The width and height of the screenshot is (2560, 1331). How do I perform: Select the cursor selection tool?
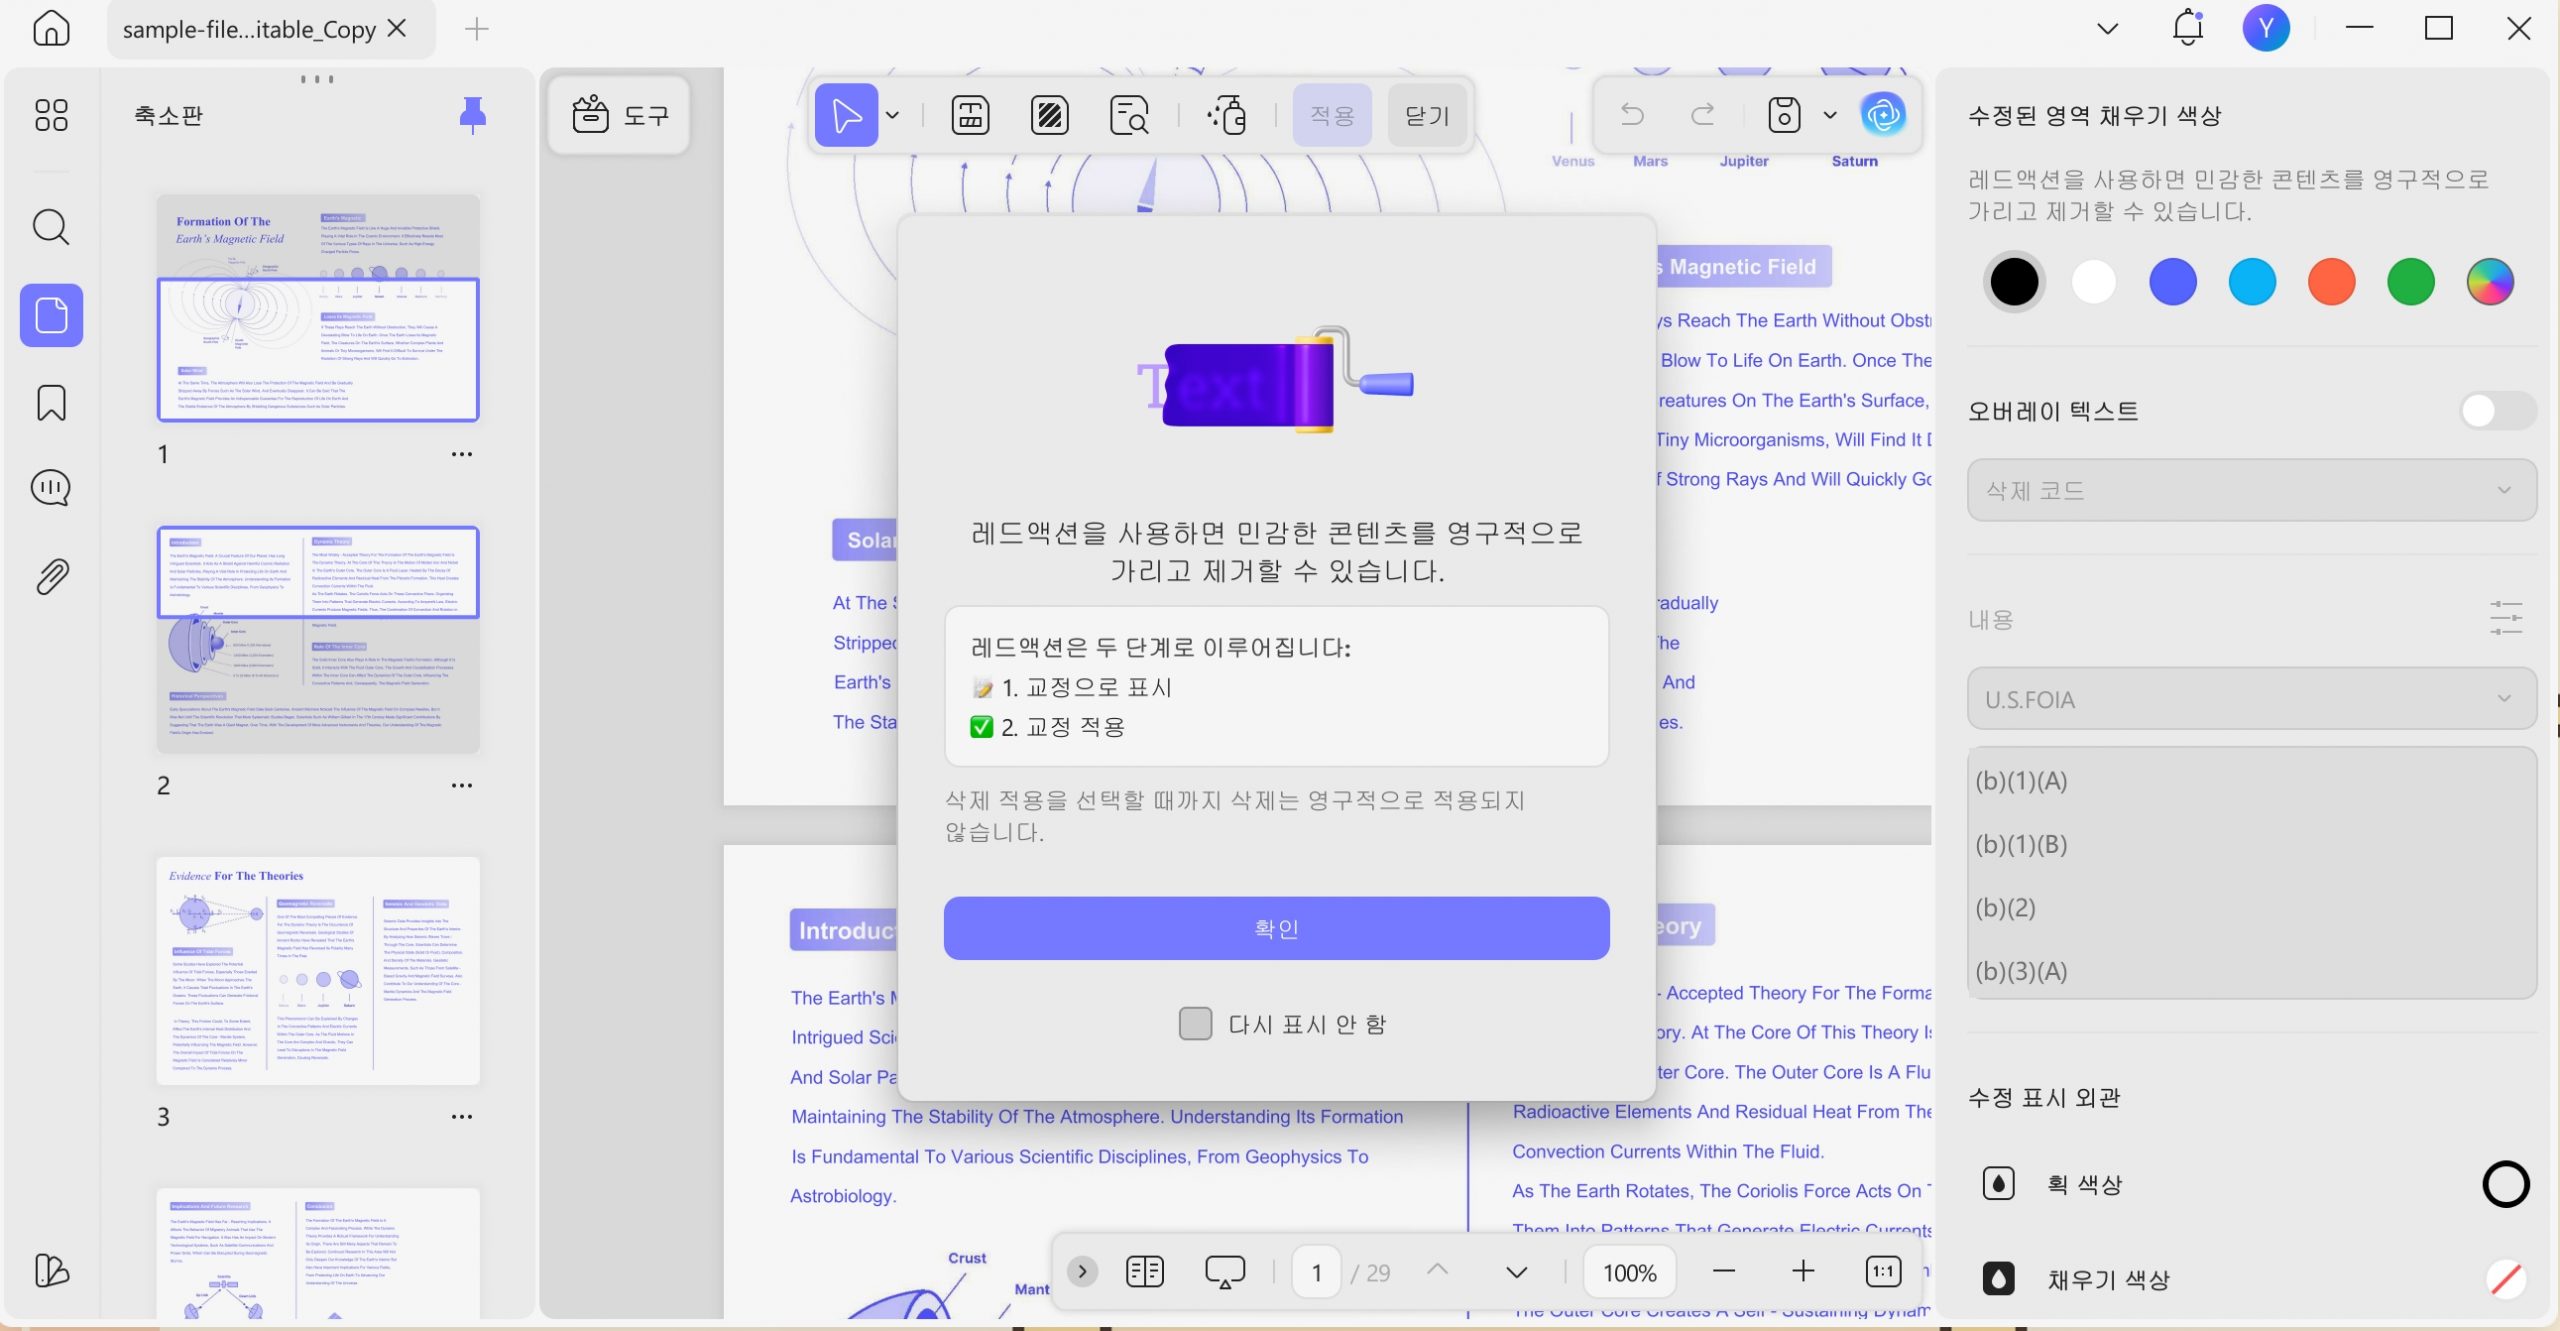tap(846, 115)
